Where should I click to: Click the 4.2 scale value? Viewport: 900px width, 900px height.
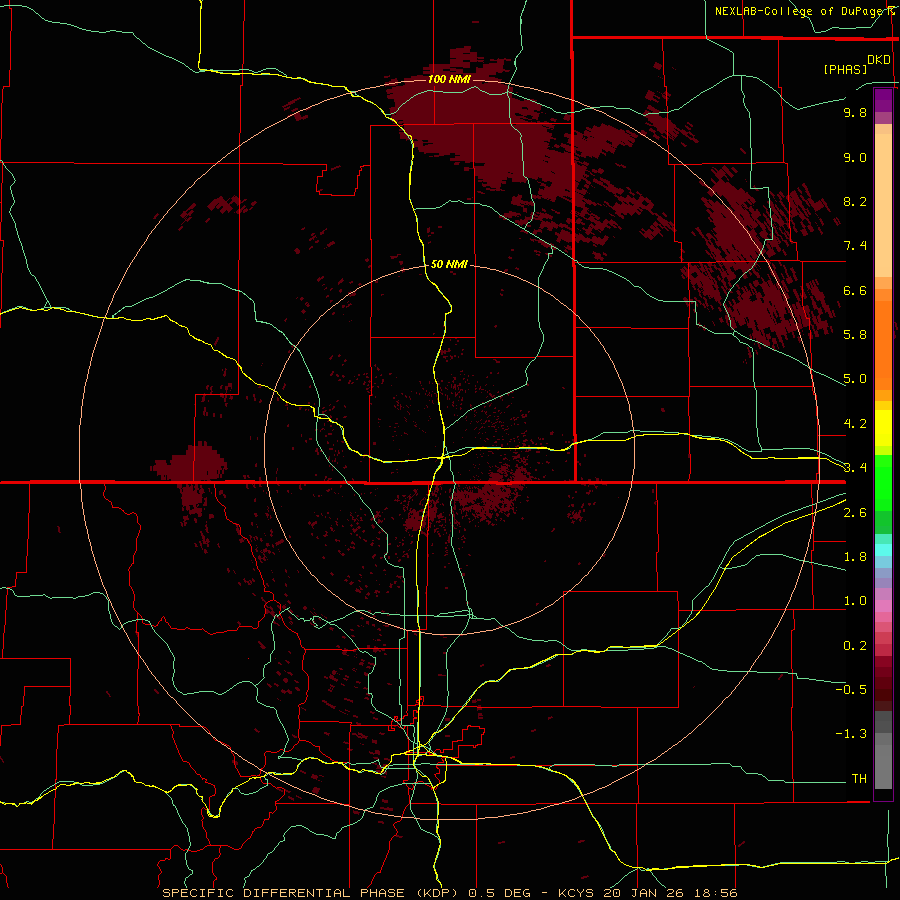click(855, 424)
